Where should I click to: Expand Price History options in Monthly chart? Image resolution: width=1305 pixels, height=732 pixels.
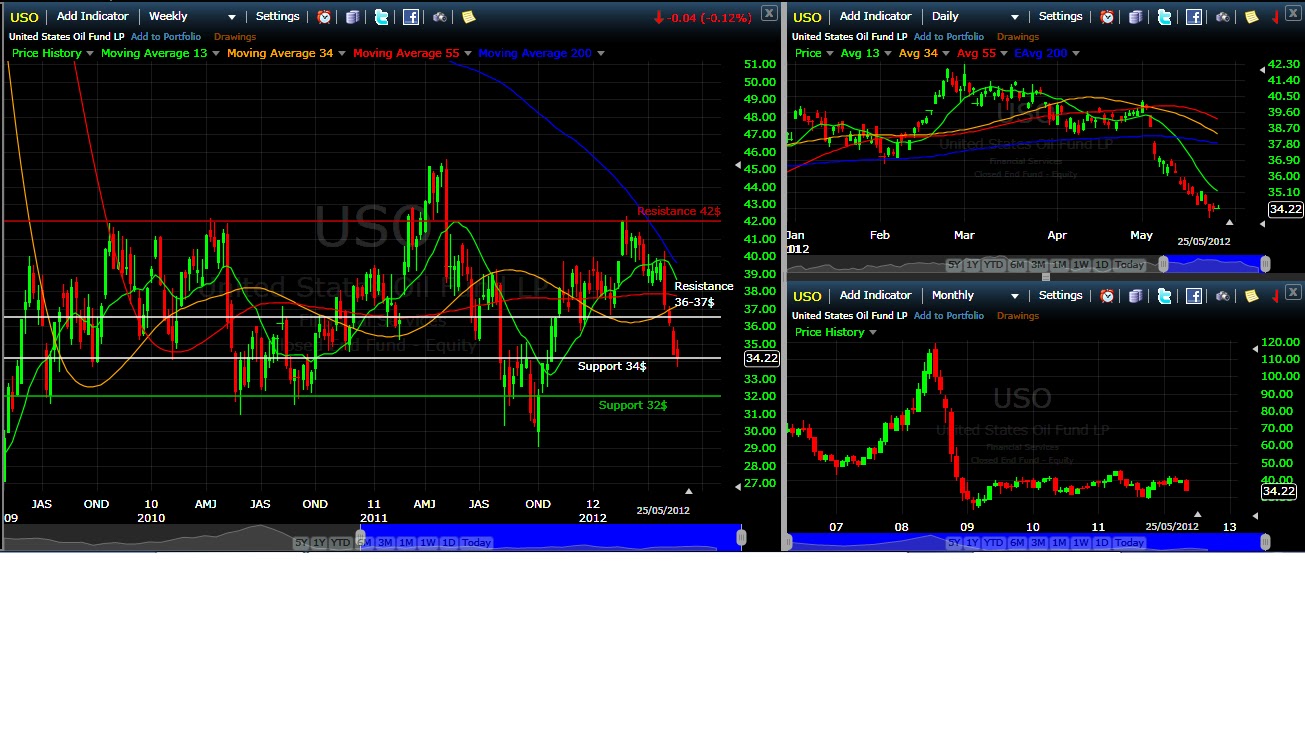[873, 332]
